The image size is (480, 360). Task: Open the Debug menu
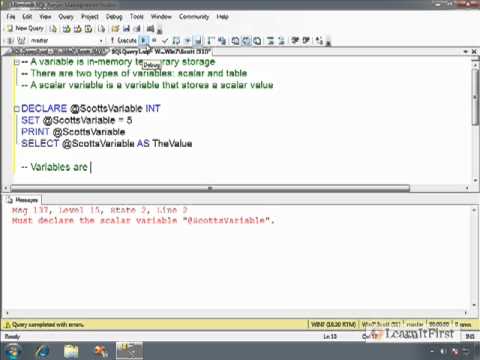coord(114,17)
